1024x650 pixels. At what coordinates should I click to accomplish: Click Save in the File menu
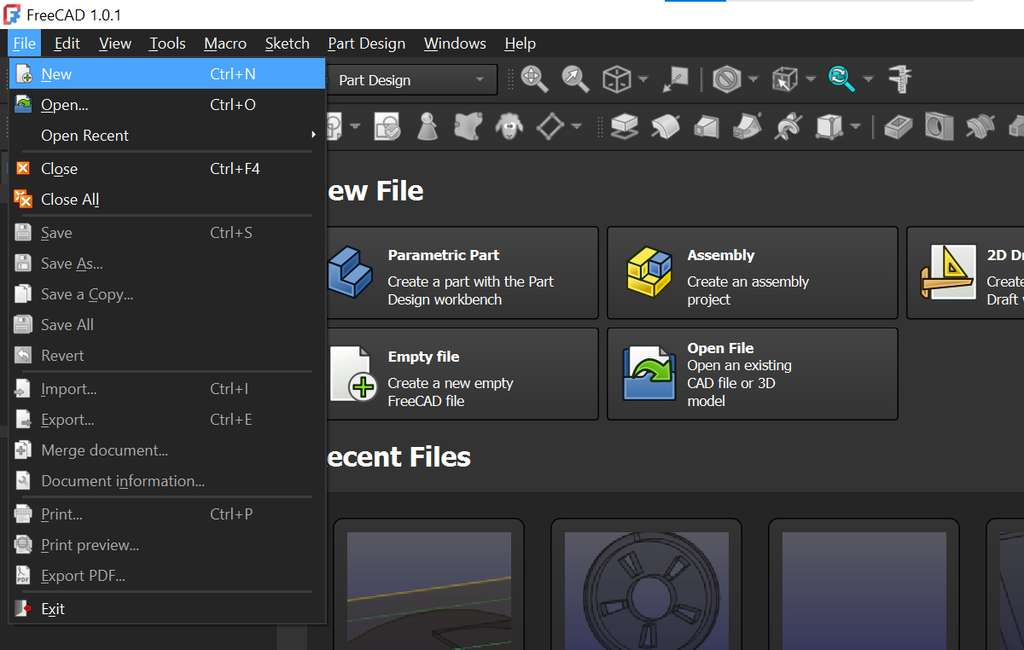167,233
